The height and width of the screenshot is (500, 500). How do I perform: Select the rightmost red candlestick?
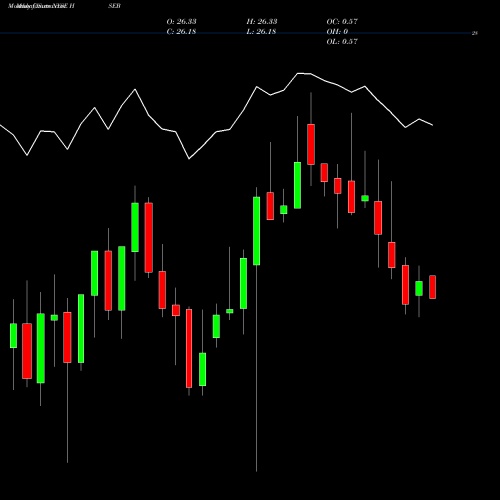point(432,287)
